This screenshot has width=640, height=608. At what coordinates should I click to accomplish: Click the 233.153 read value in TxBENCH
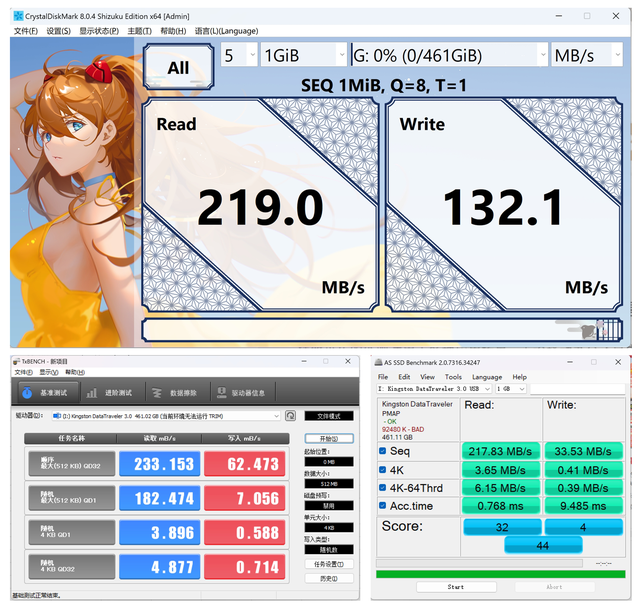click(160, 464)
